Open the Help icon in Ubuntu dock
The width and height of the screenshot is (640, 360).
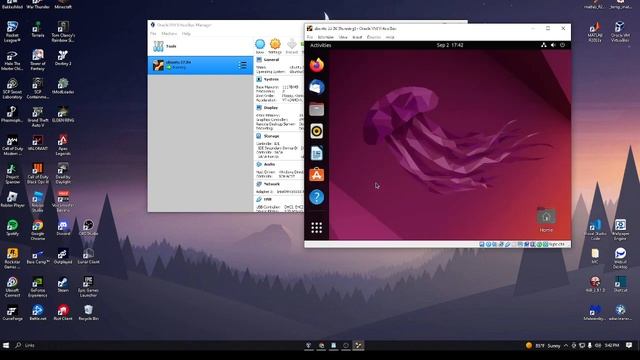click(316, 197)
